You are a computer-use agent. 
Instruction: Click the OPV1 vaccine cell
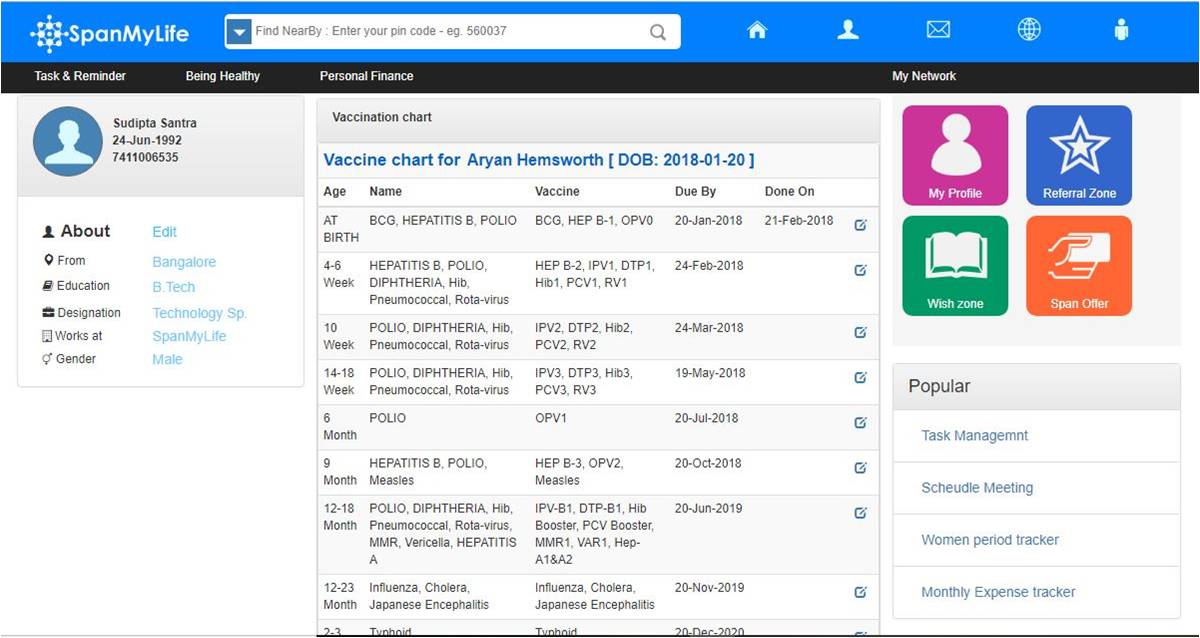pyautogui.click(x=551, y=418)
